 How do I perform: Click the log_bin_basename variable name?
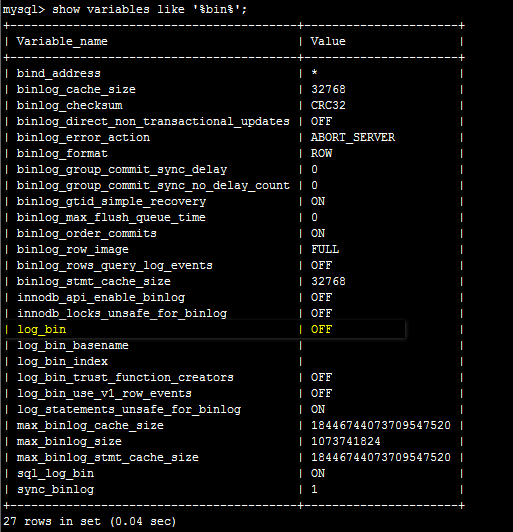tap(73, 345)
